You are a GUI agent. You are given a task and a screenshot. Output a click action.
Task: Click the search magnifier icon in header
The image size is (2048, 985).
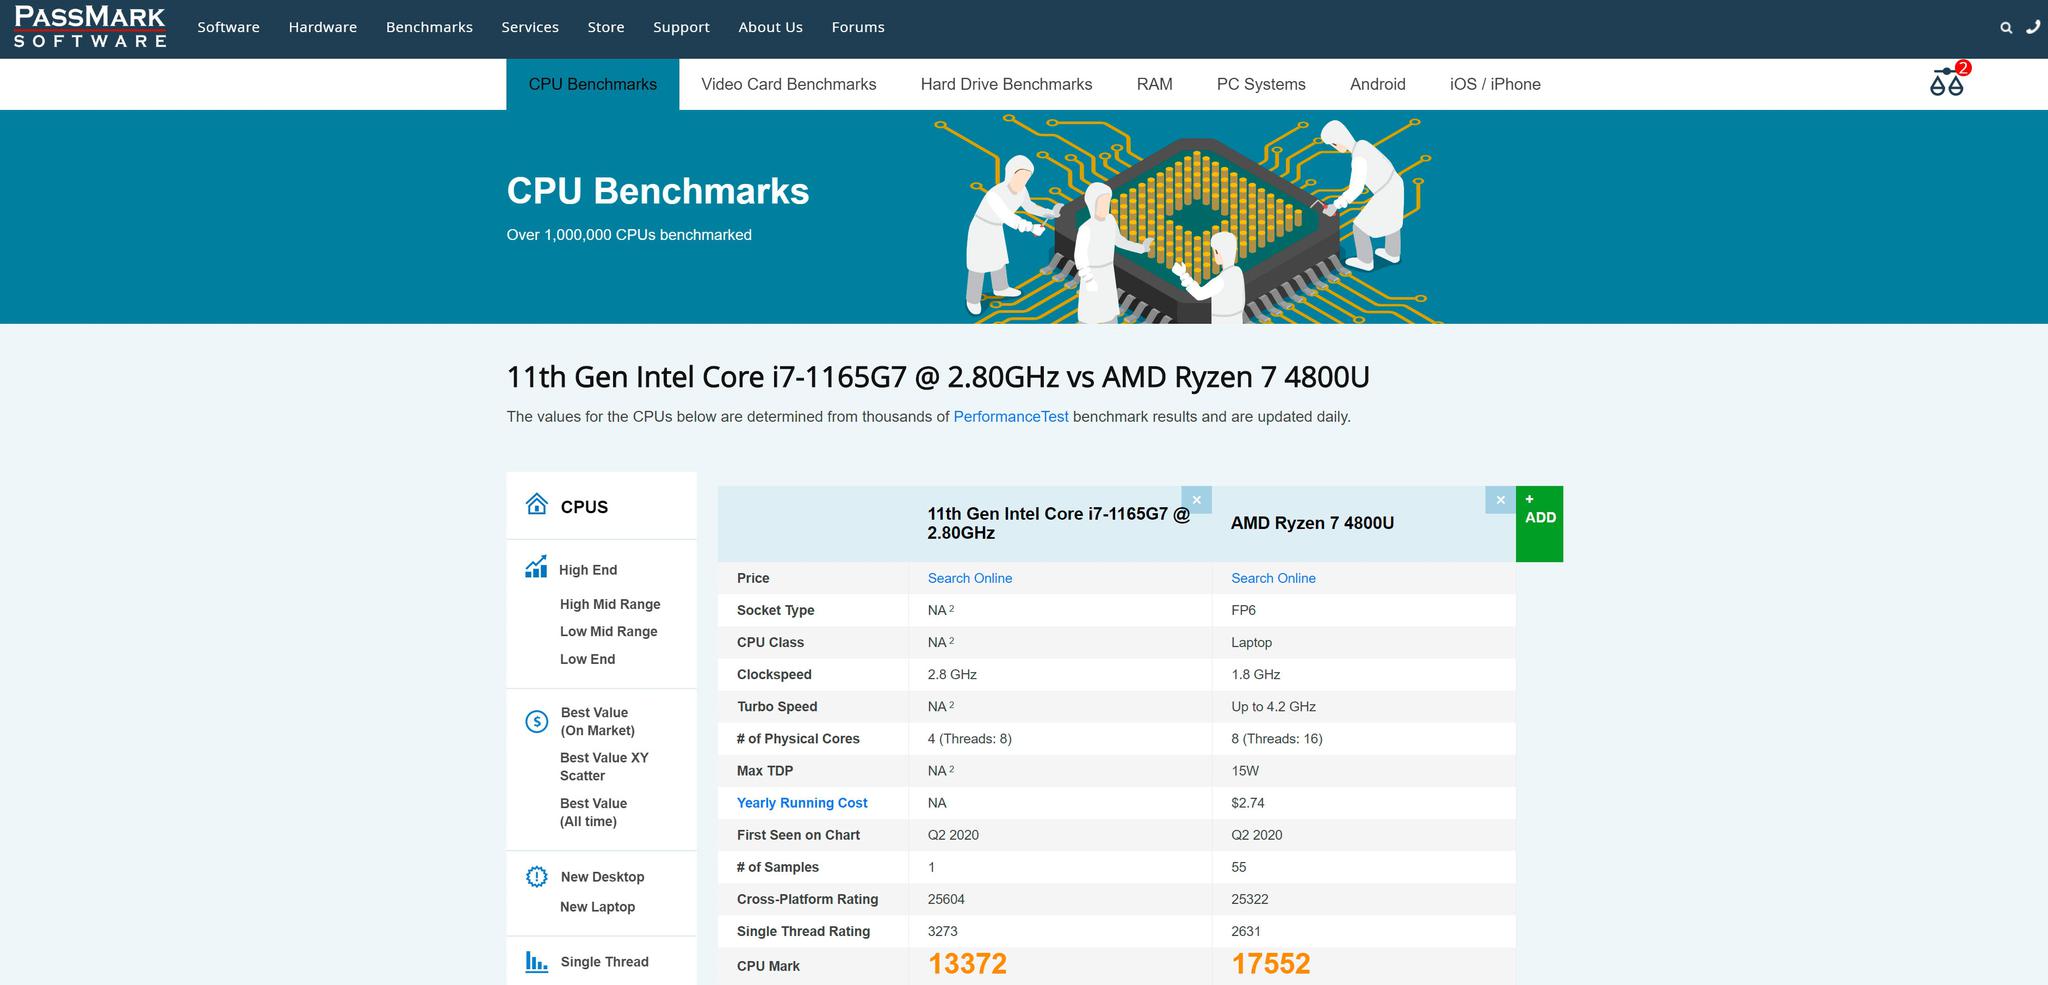(x=2005, y=28)
